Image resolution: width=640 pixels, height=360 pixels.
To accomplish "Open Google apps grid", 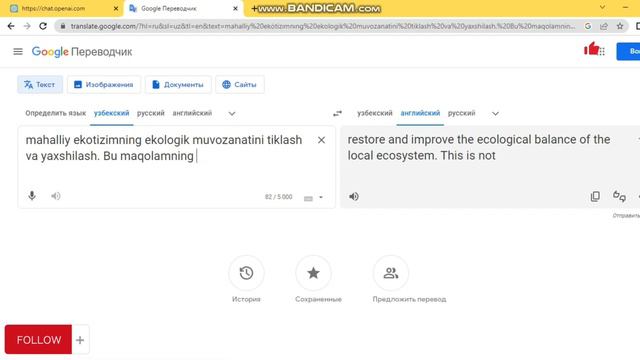I will [x=602, y=51].
